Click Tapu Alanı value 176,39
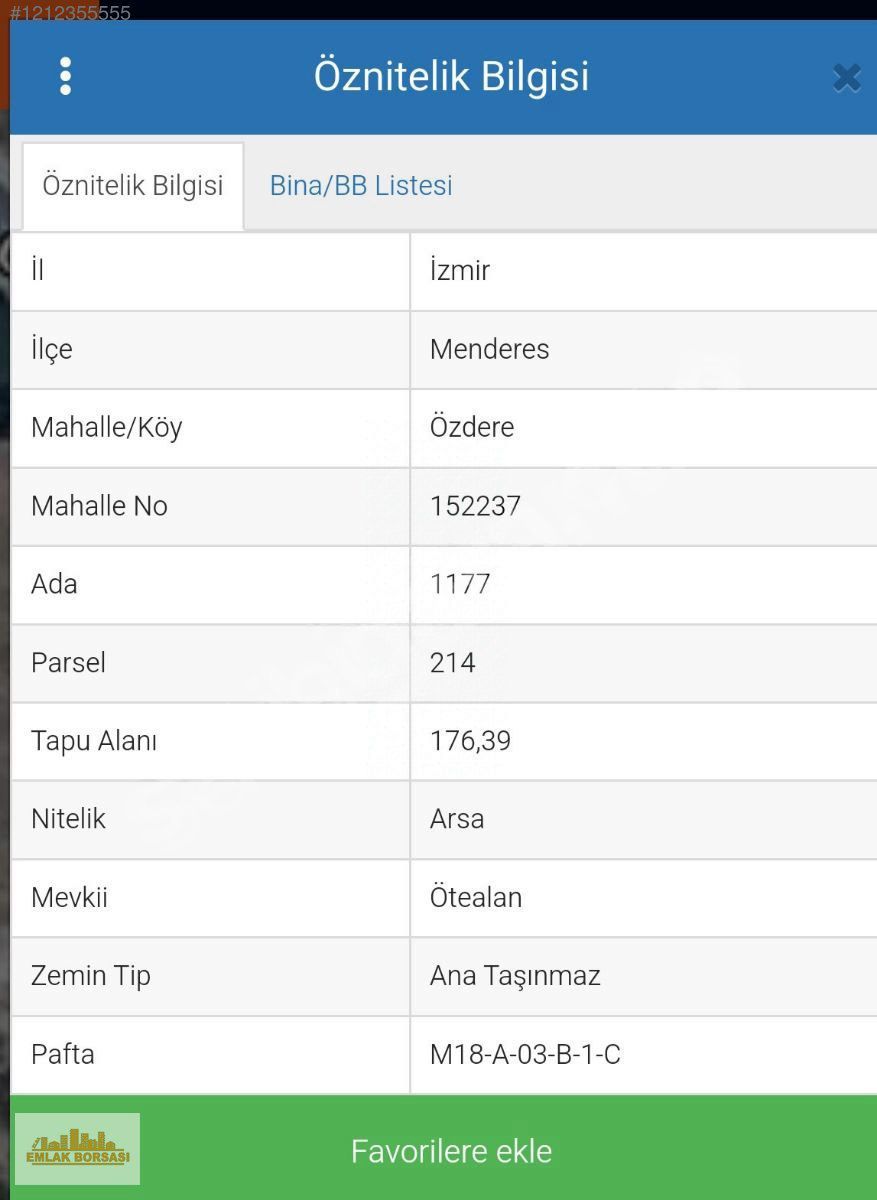 (x=470, y=741)
